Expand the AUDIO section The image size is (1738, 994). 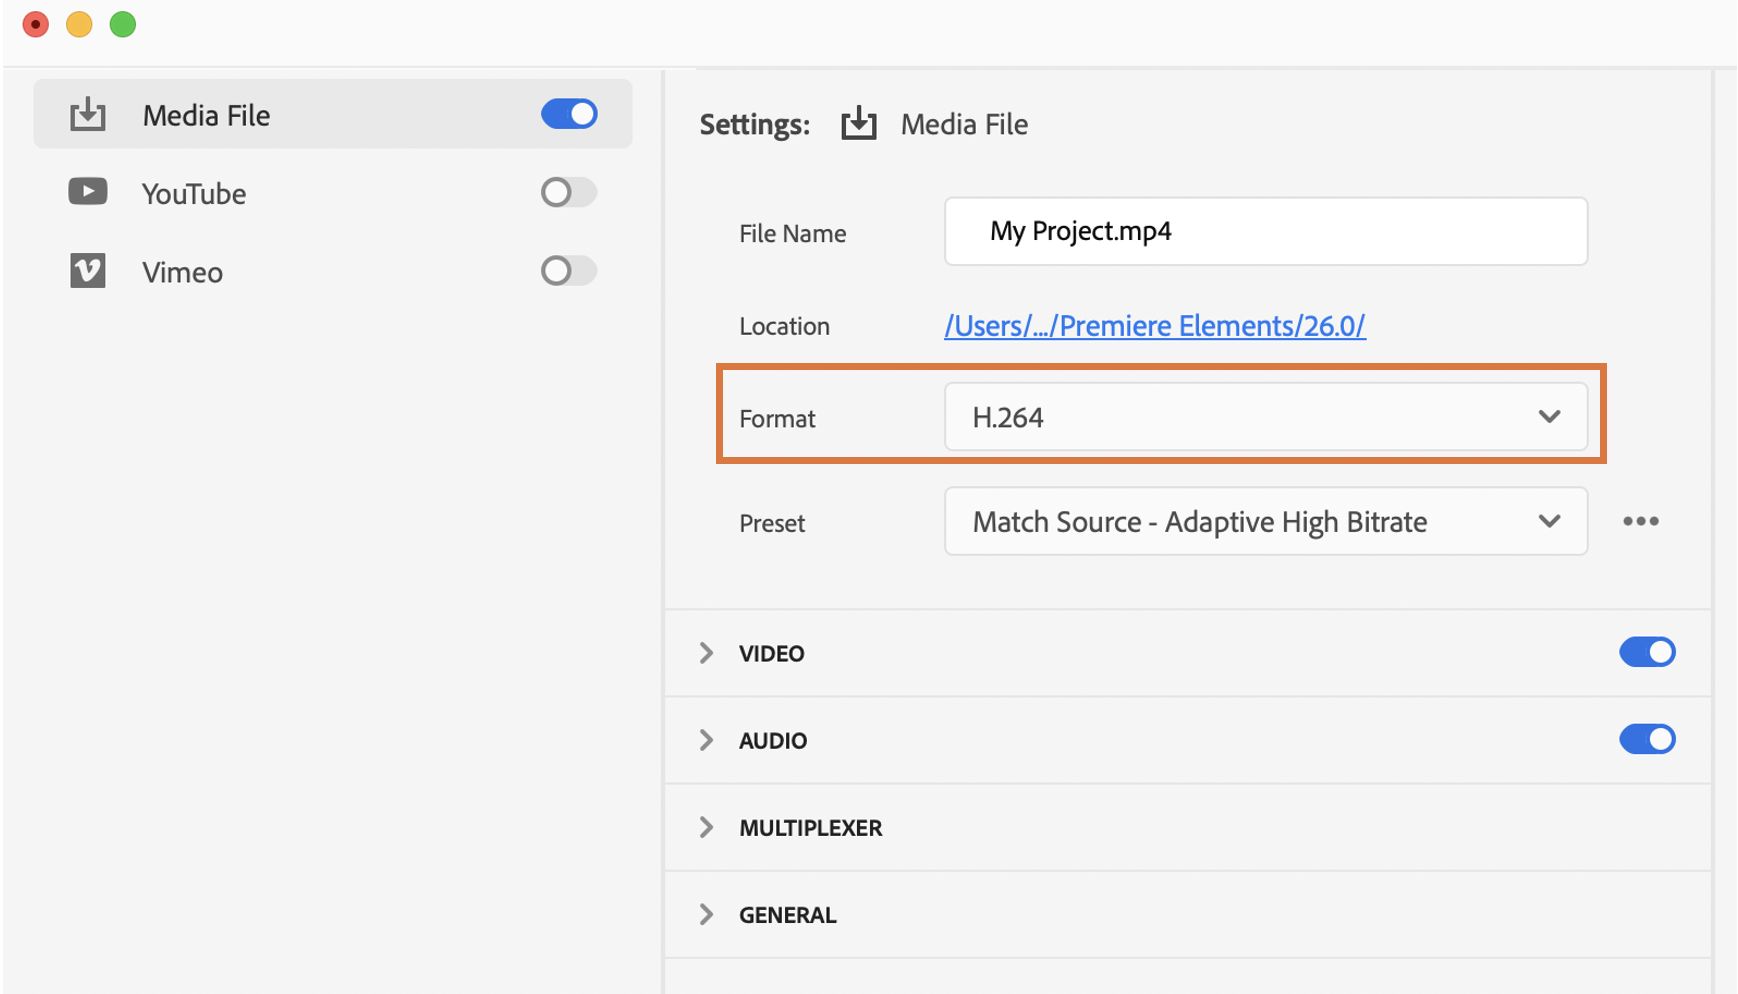coord(707,740)
